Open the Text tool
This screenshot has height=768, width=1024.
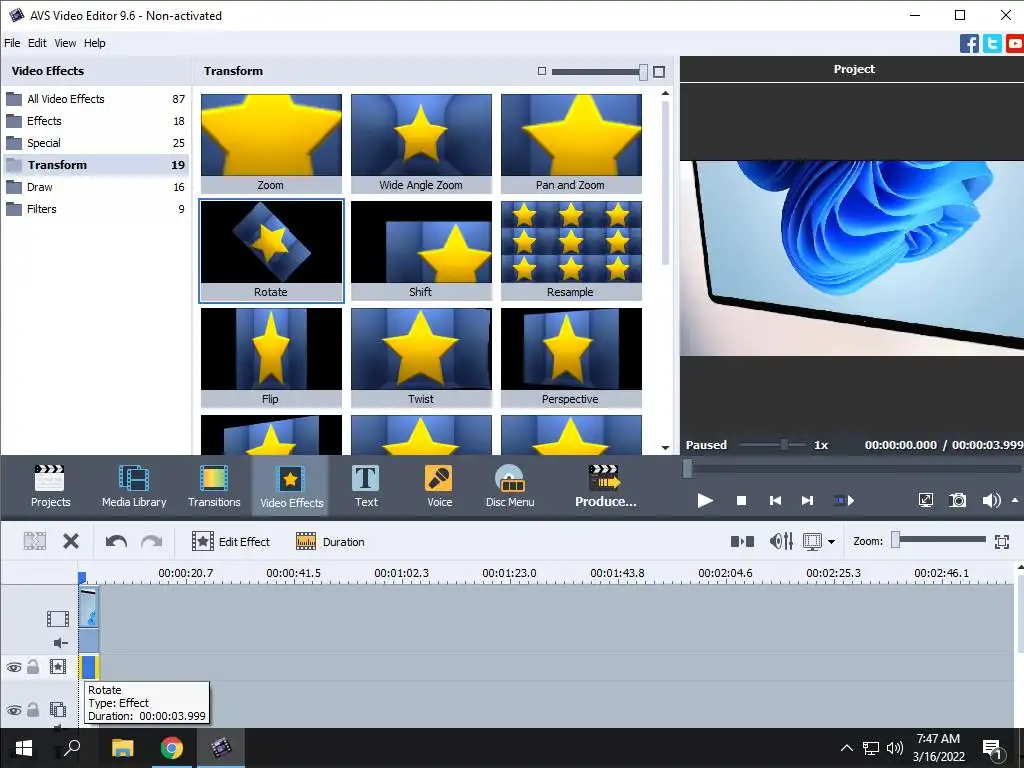tap(366, 486)
